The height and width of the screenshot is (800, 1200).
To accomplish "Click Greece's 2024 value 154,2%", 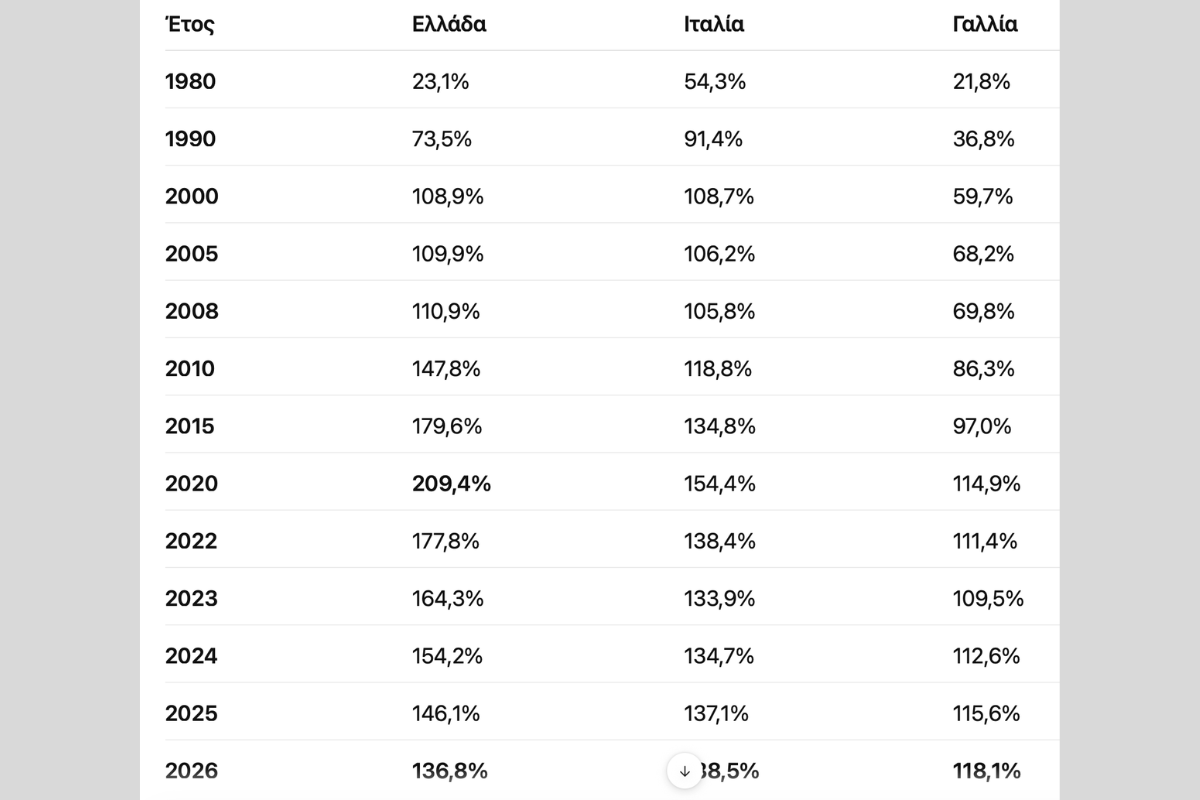I will 448,656.
